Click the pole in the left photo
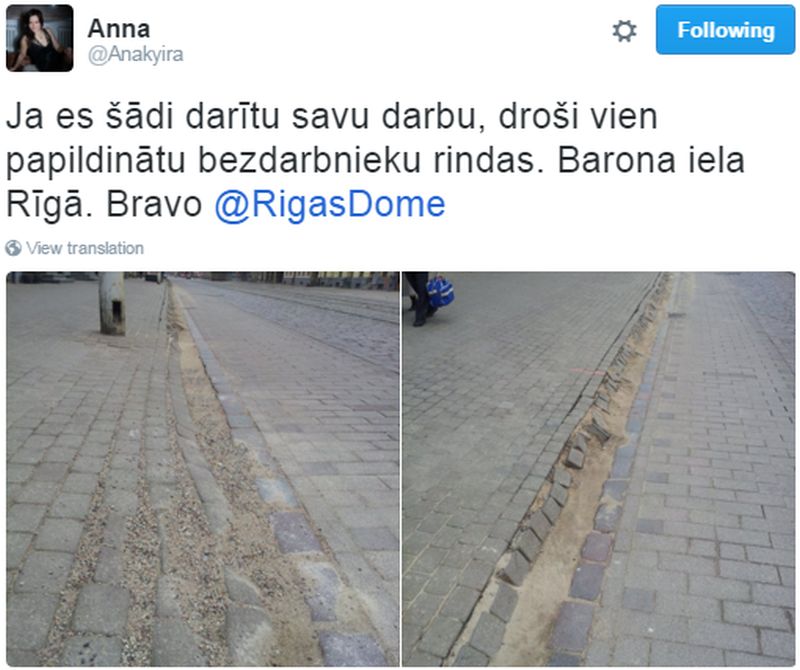This screenshot has height=670, width=800. pos(112,304)
